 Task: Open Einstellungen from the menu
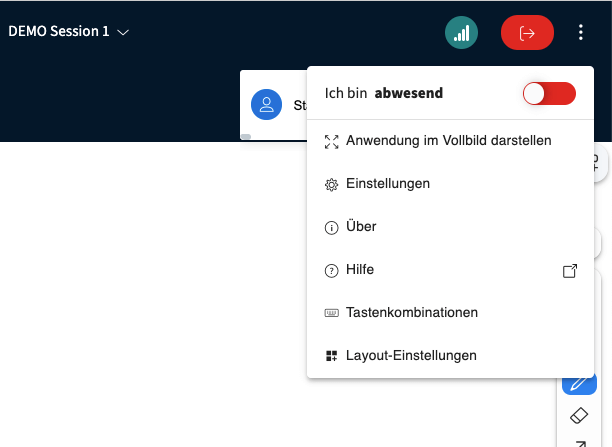click(387, 184)
